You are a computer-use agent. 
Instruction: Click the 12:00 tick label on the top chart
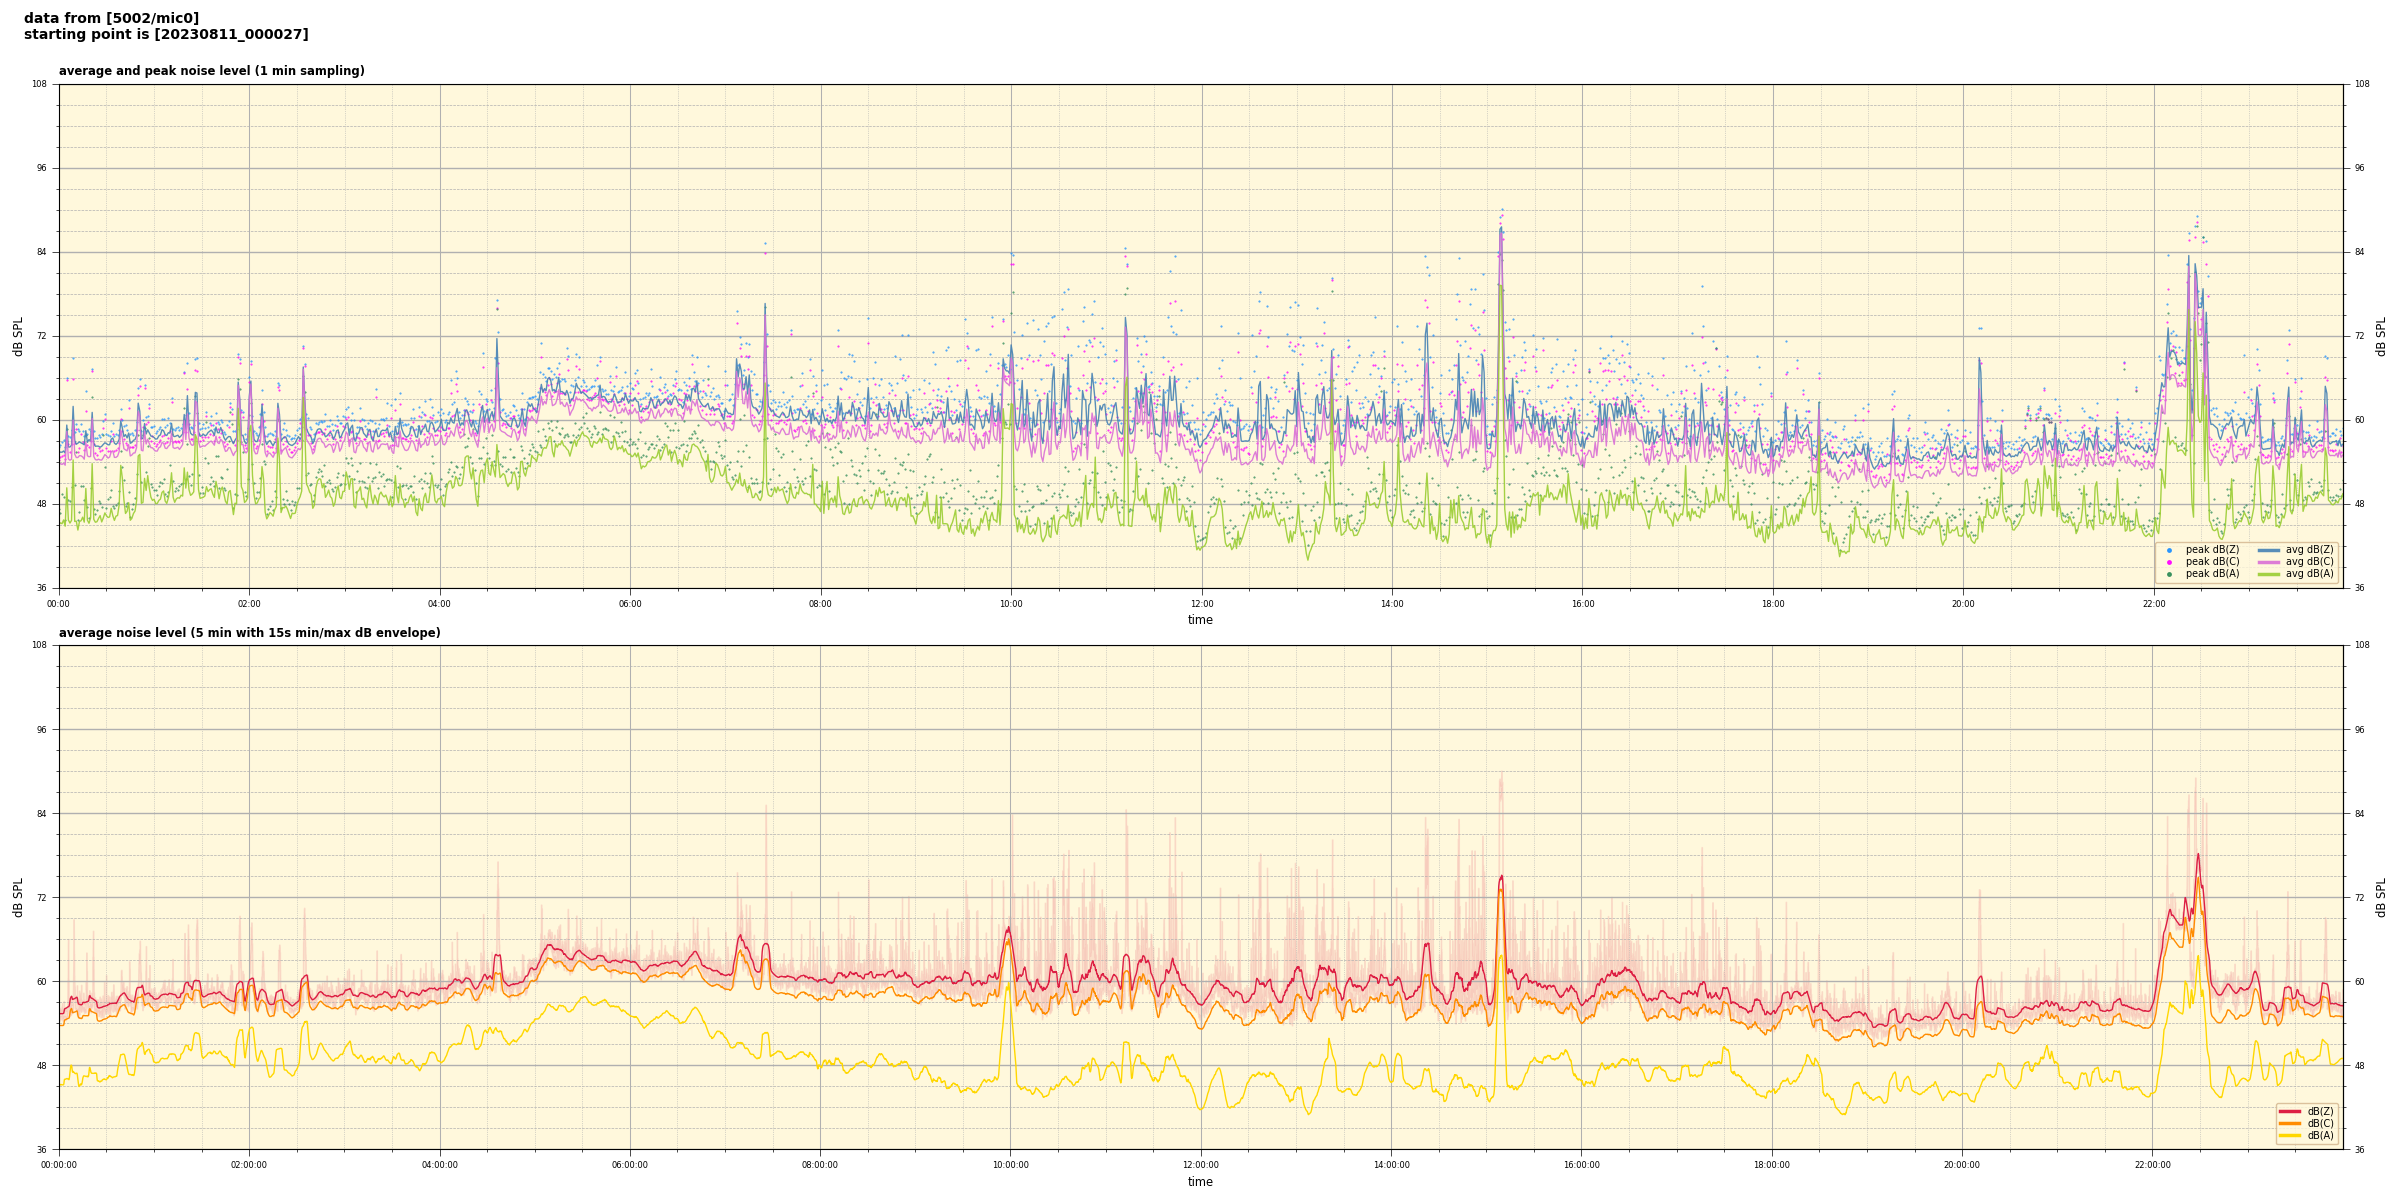coord(1201,604)
